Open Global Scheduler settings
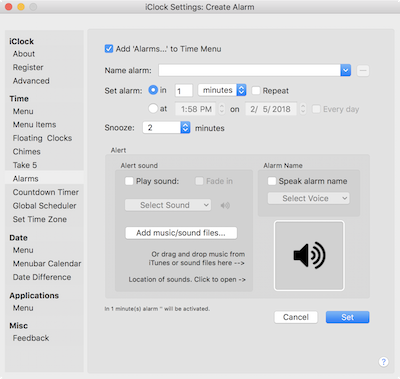Viewport: 400px width, 379px height. (44, 206)
